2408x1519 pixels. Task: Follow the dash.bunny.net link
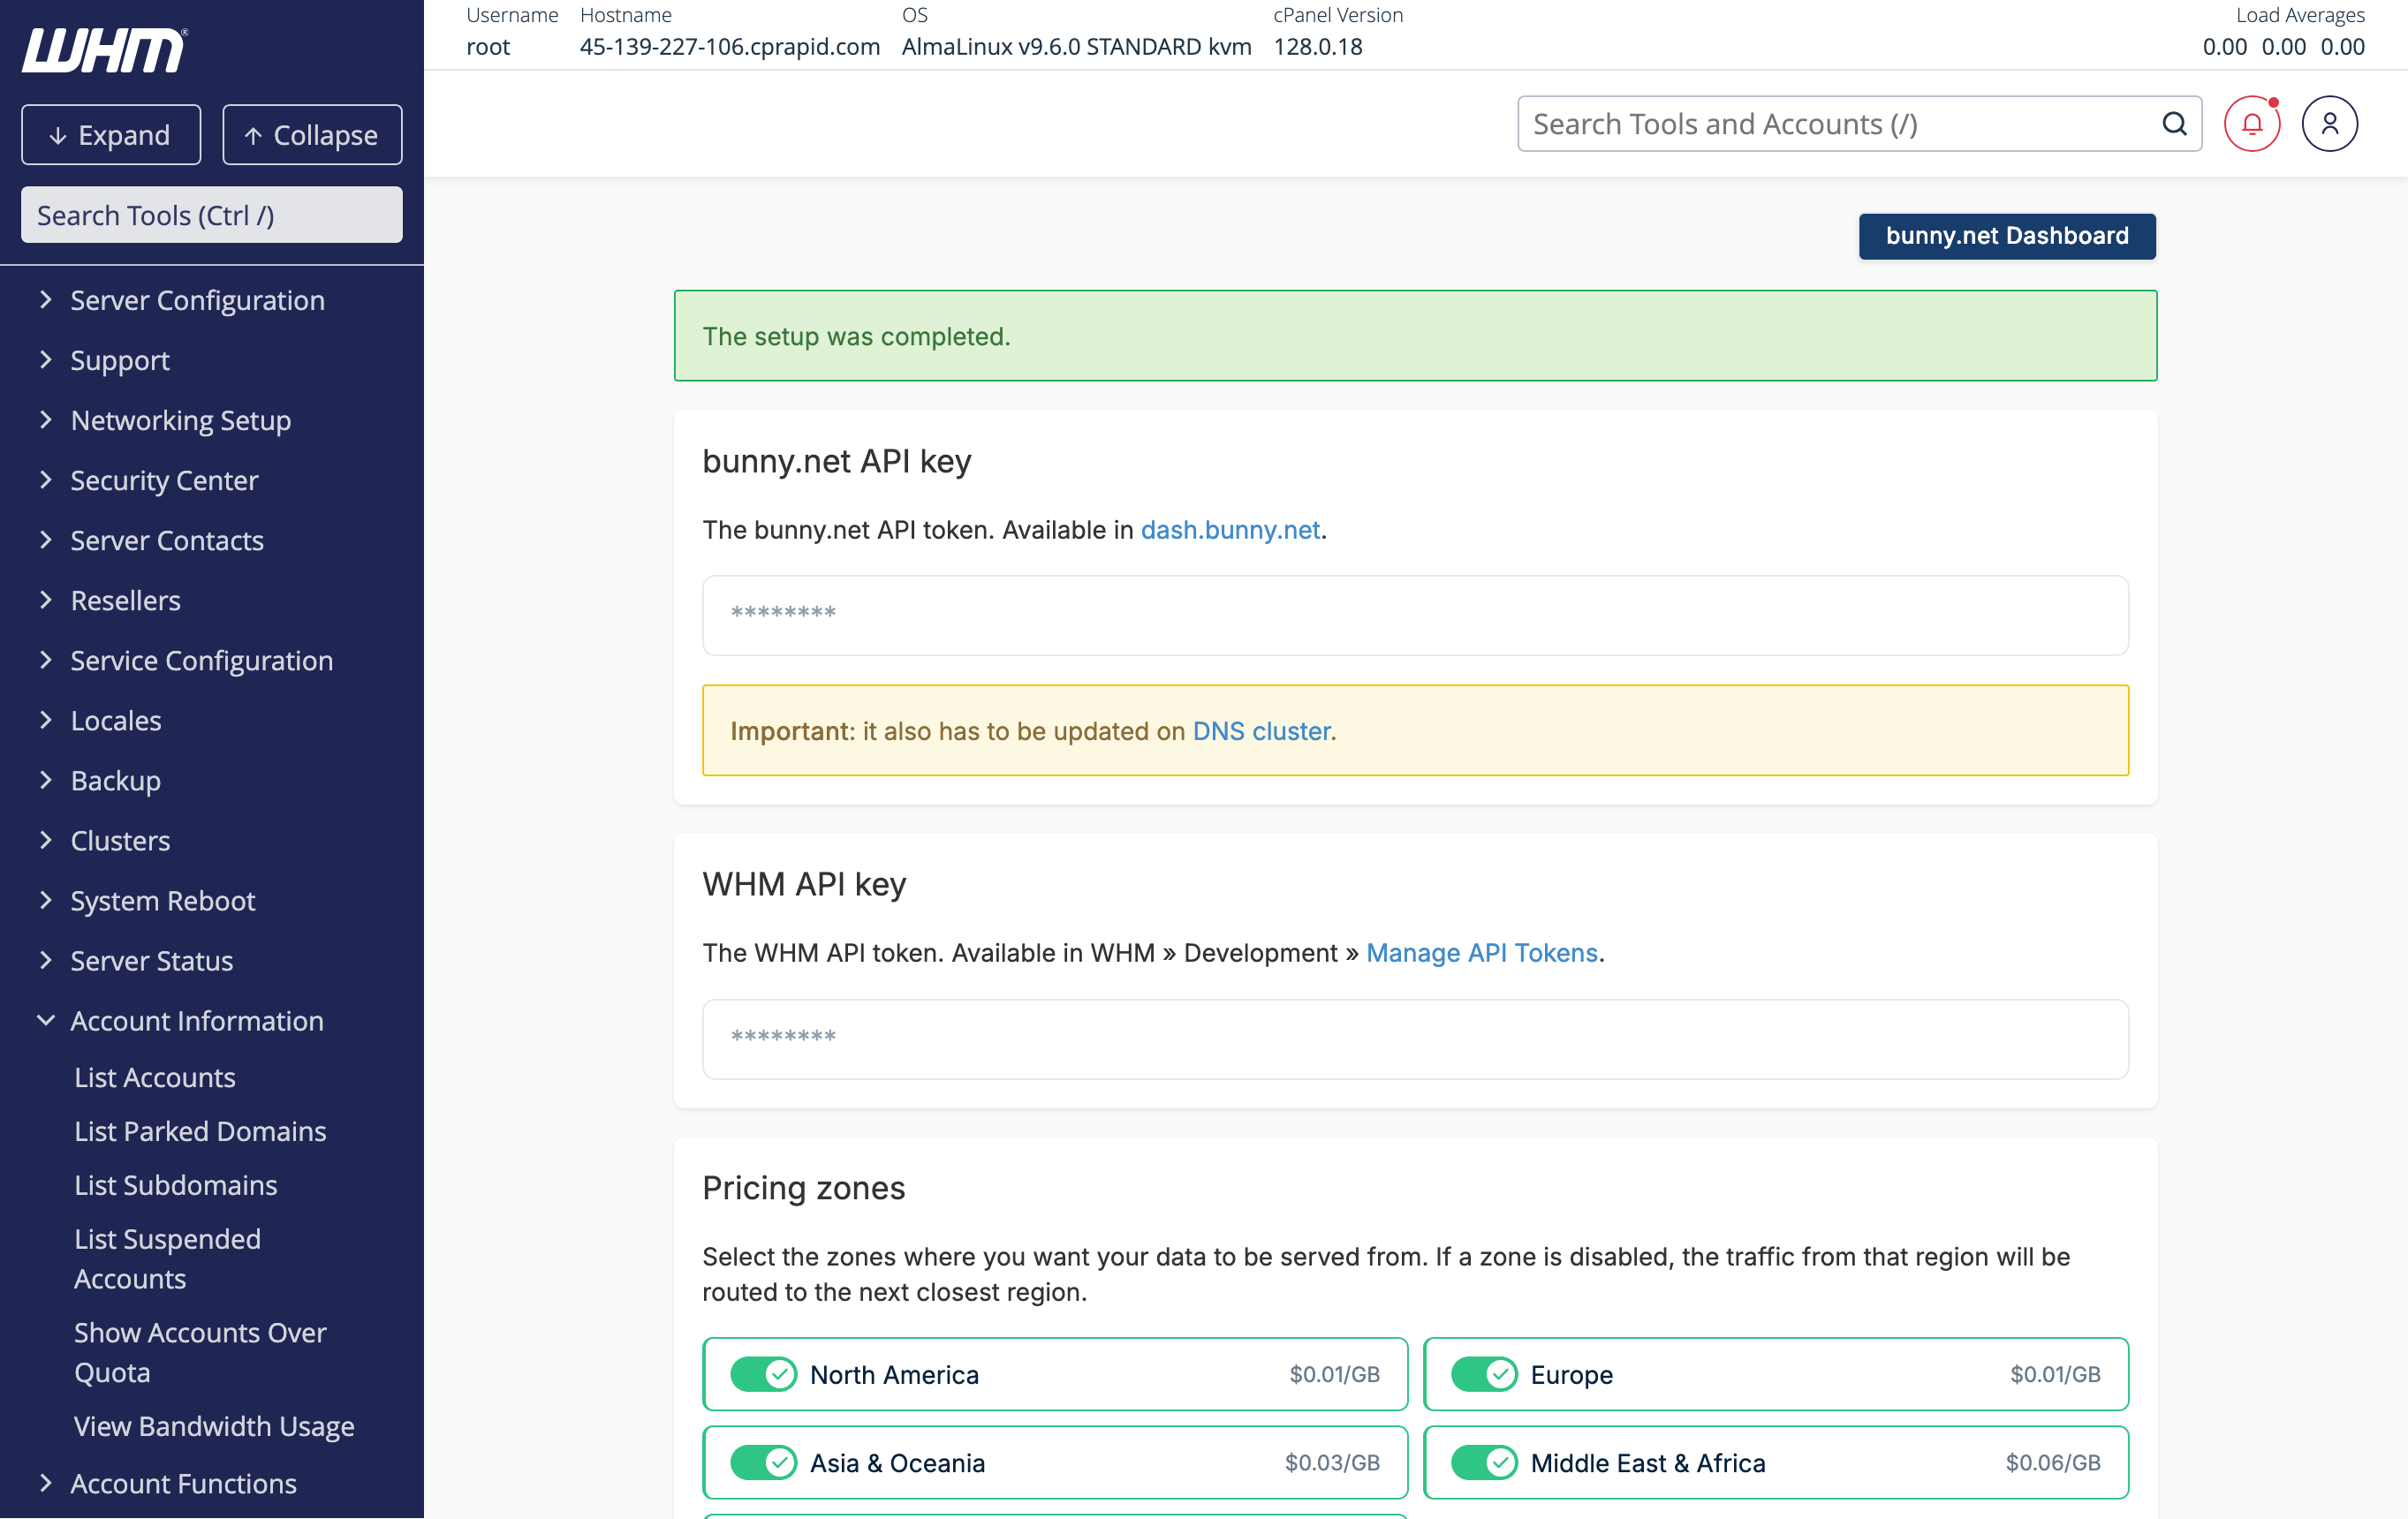[1230, 529]
